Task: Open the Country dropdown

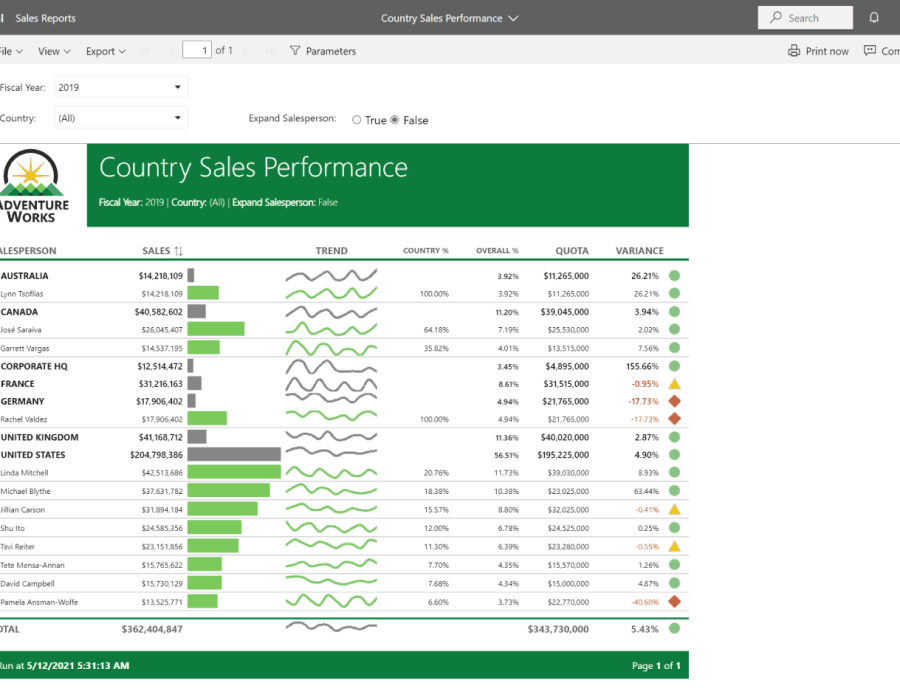Action: click(x=121, y=118)
